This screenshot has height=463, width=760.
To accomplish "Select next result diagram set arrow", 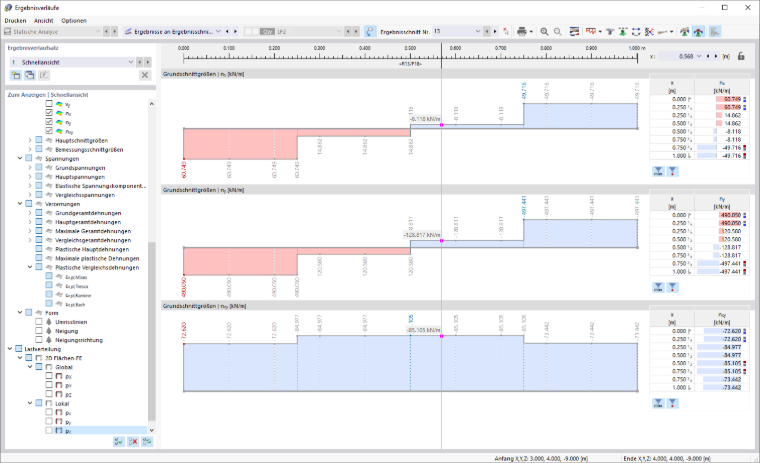I will tap(147, 62).
